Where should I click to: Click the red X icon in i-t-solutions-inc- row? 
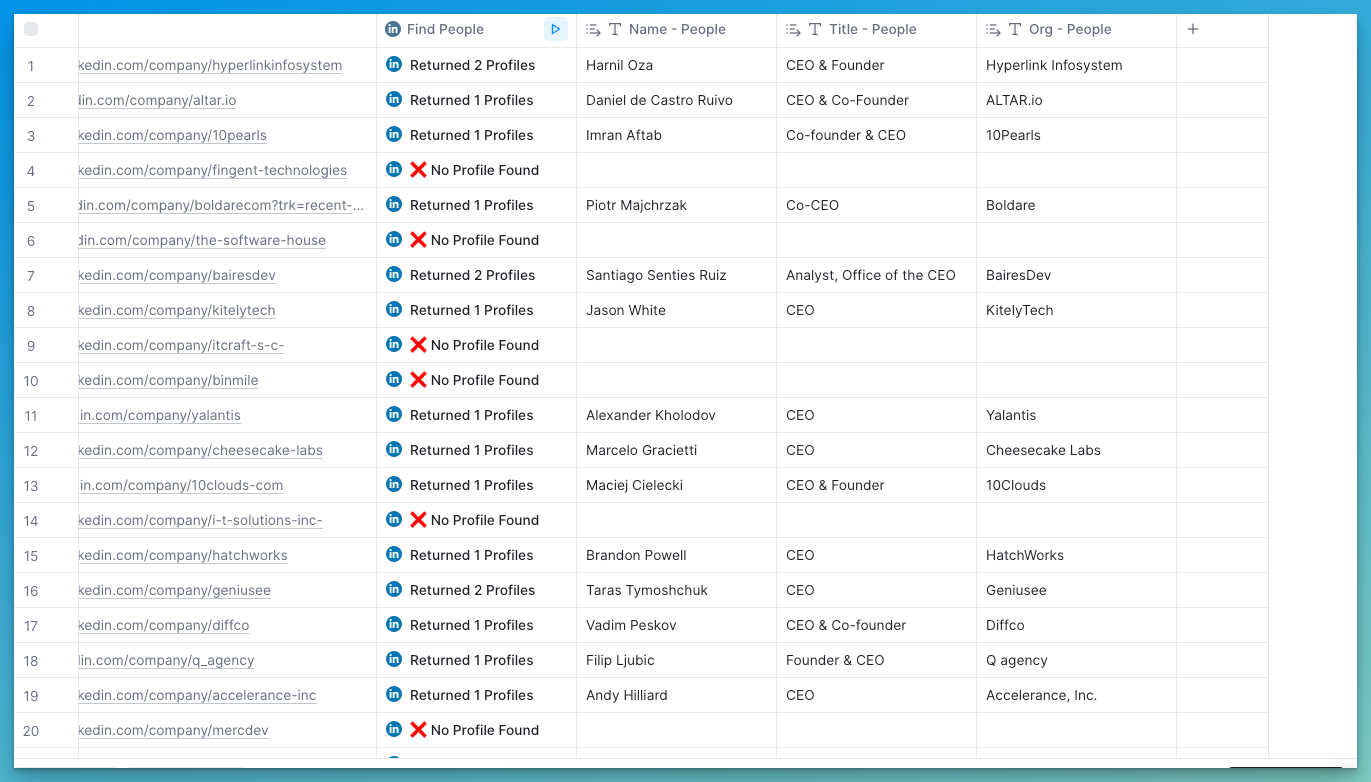click(418, 520)
